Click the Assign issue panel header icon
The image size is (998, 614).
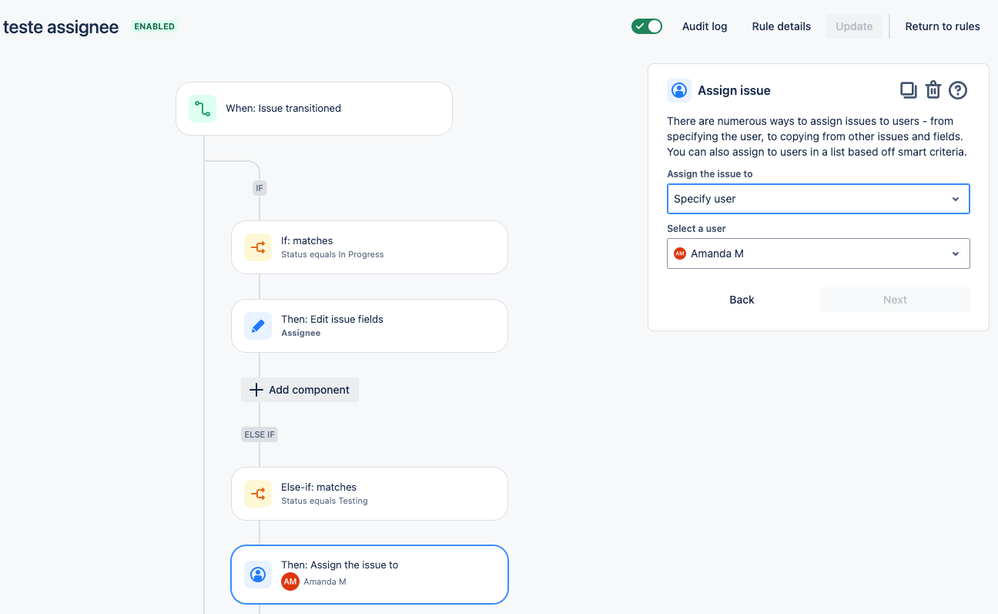click(x=679, y=90)
